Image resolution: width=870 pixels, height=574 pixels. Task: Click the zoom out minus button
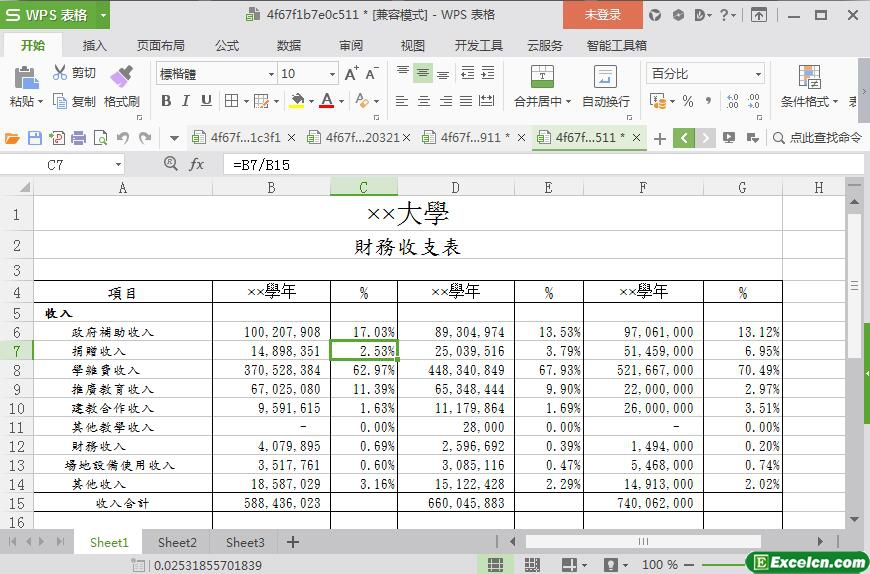689,565
